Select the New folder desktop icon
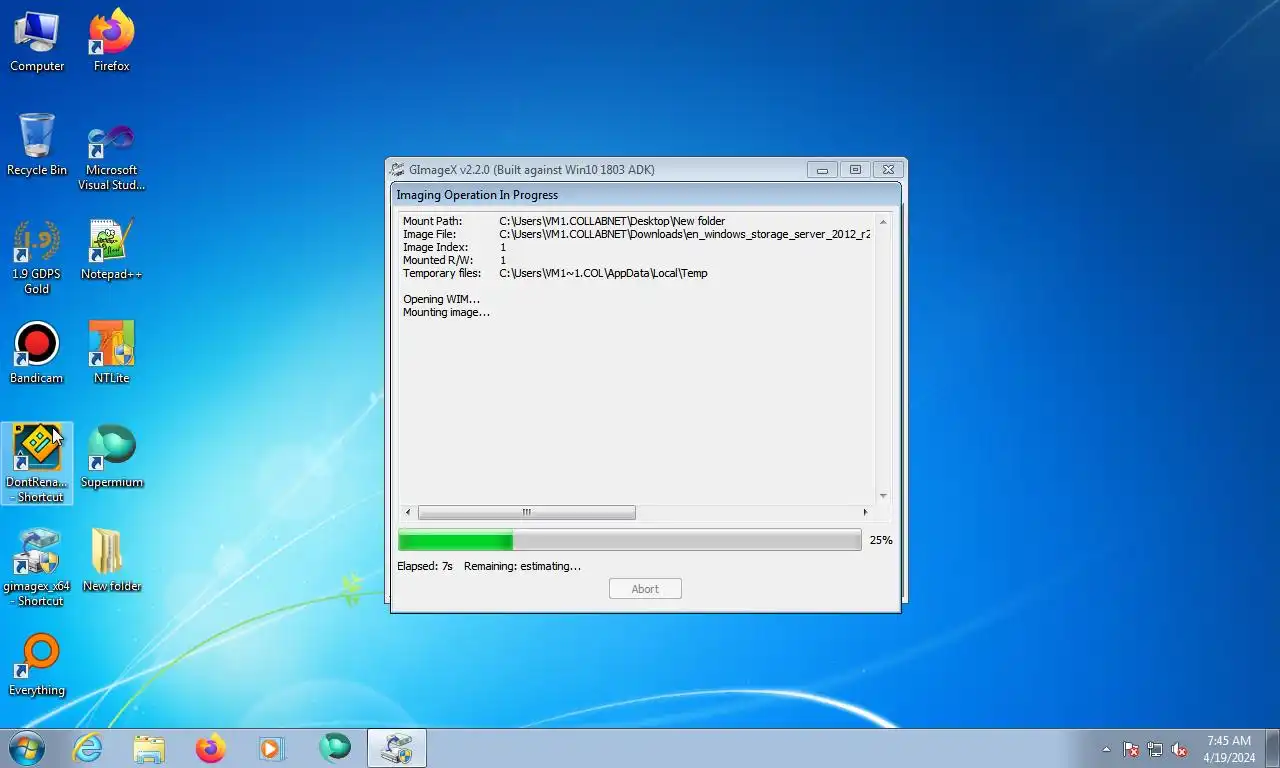Image resolution: width=1280 pixels, height=768 pixels. [112, 562]
